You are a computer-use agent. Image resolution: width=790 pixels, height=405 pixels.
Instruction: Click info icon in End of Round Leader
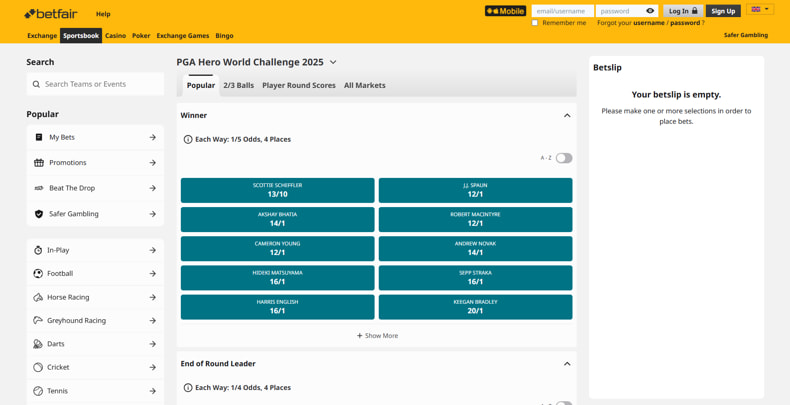coord(188,387)
